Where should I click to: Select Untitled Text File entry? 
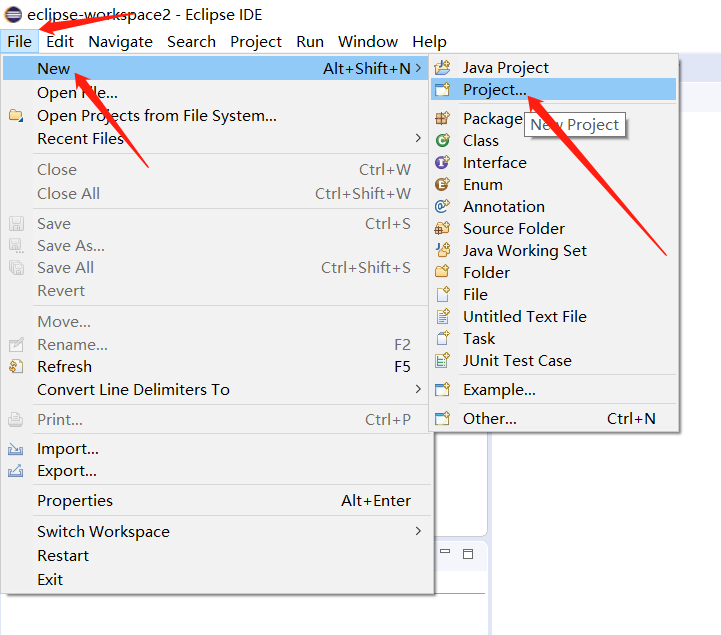coord(524,317)
